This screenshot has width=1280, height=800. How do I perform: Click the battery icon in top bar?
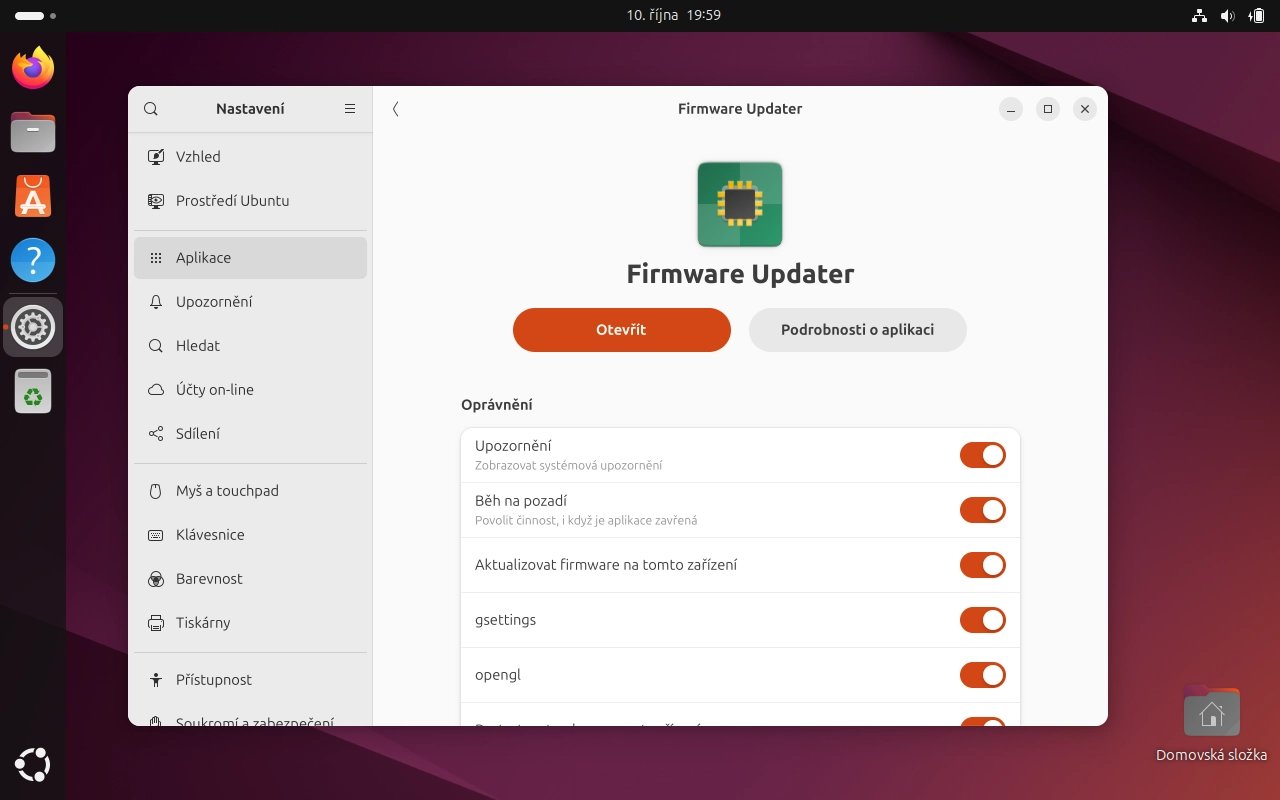(x=1257, y=15)
